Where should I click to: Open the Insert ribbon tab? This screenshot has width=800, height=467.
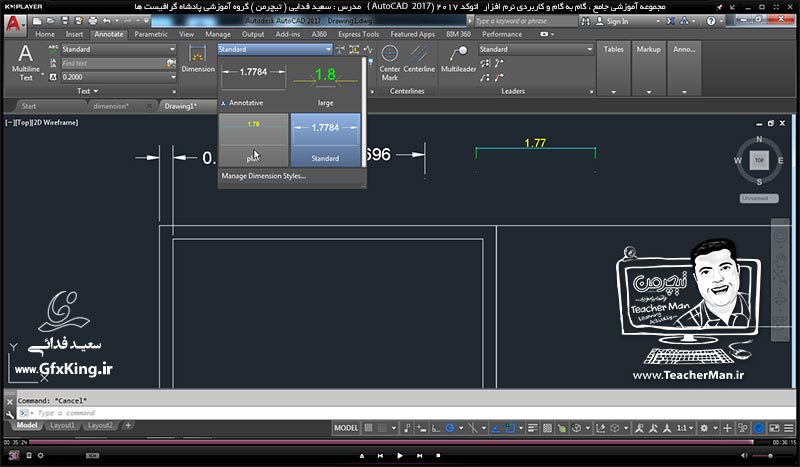pyautogui.click(x=74, y=34)
